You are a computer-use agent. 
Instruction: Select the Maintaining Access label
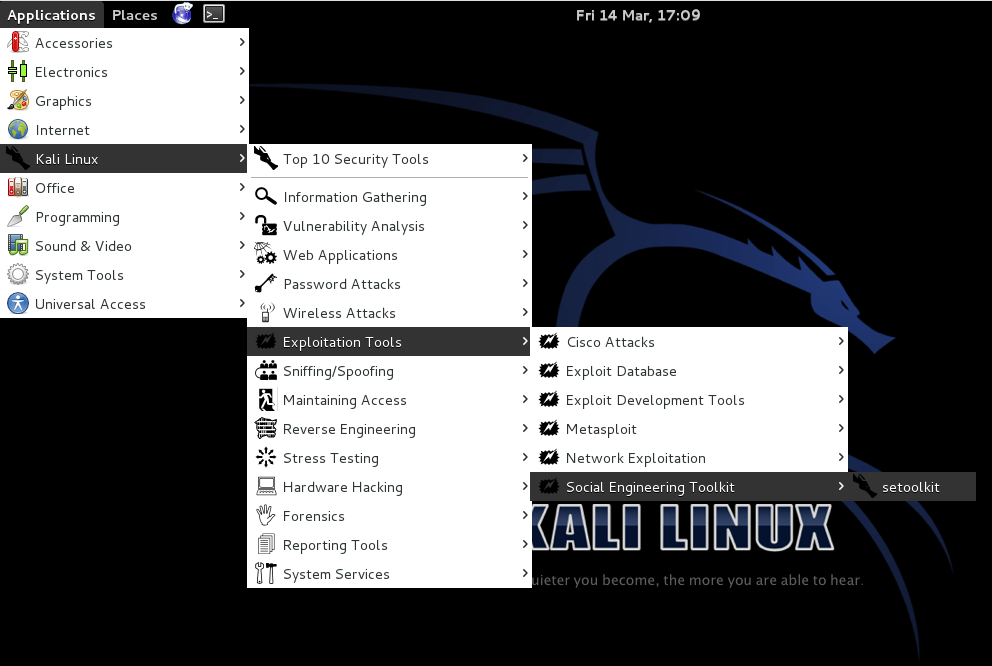tap(345, 400)
